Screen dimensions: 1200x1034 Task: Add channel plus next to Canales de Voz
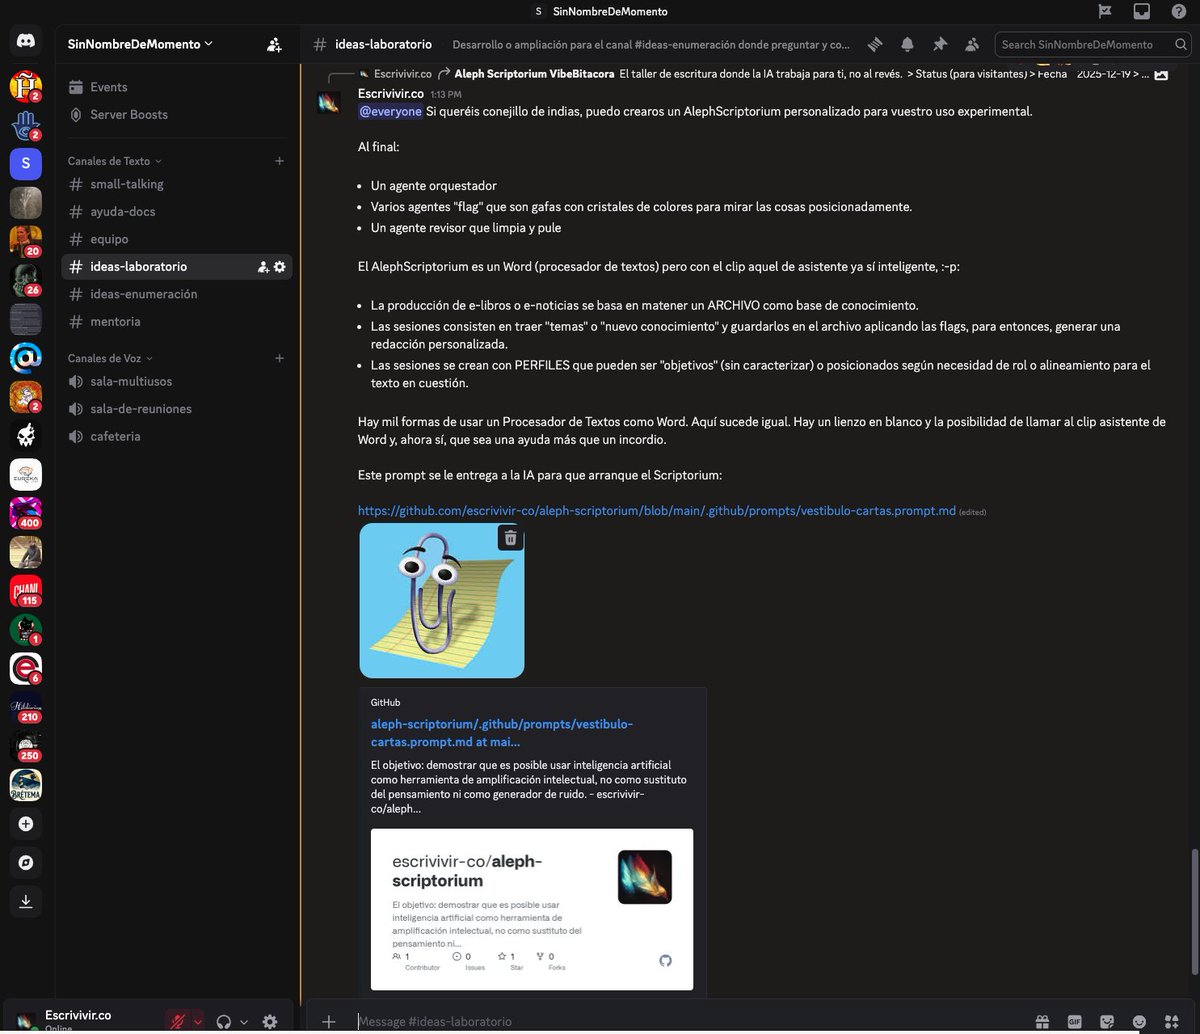[x=279, y=358]
